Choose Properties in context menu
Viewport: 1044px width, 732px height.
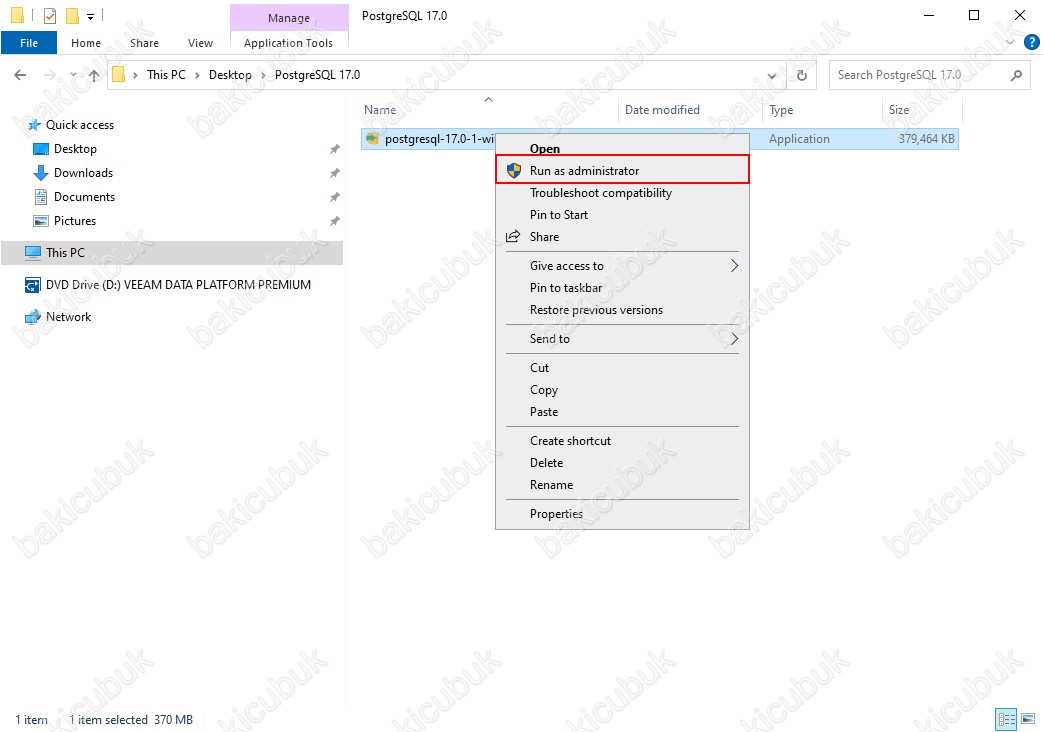pos(622,514)
